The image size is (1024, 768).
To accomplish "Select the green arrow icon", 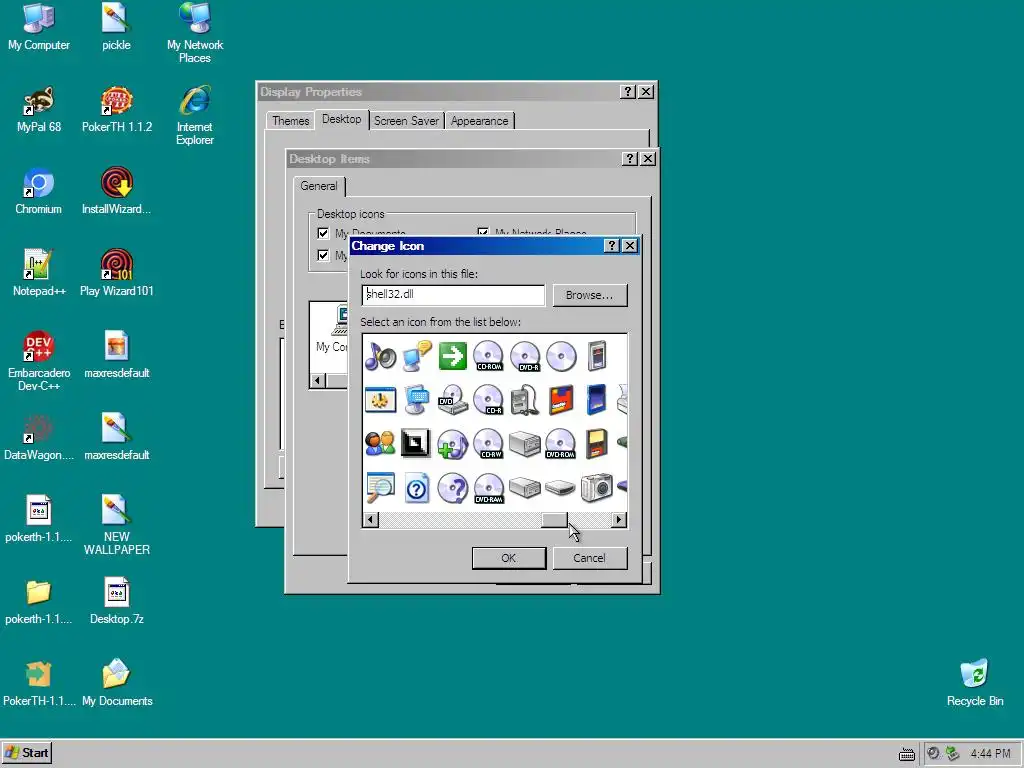I will point(453,357).
